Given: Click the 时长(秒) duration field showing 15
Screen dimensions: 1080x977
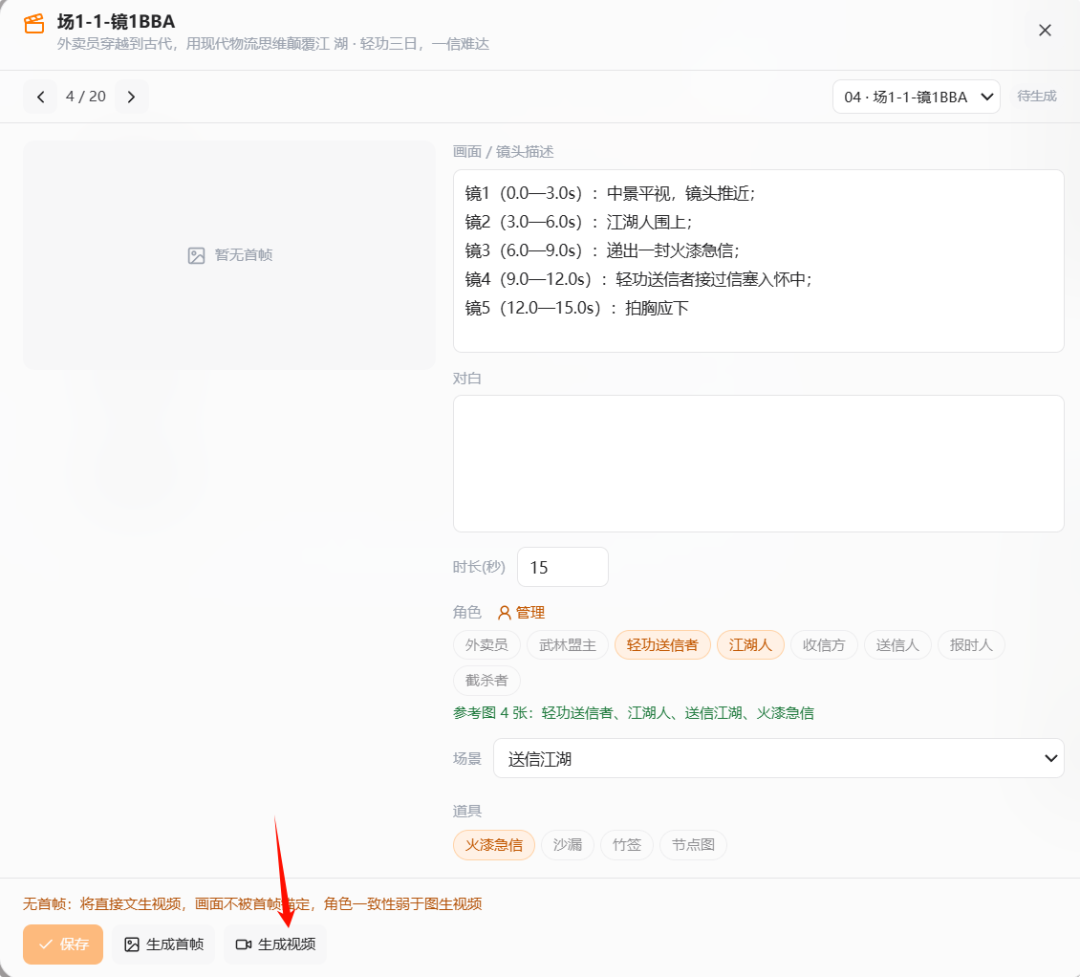Looking at the screenshot, I should (563, 567).
